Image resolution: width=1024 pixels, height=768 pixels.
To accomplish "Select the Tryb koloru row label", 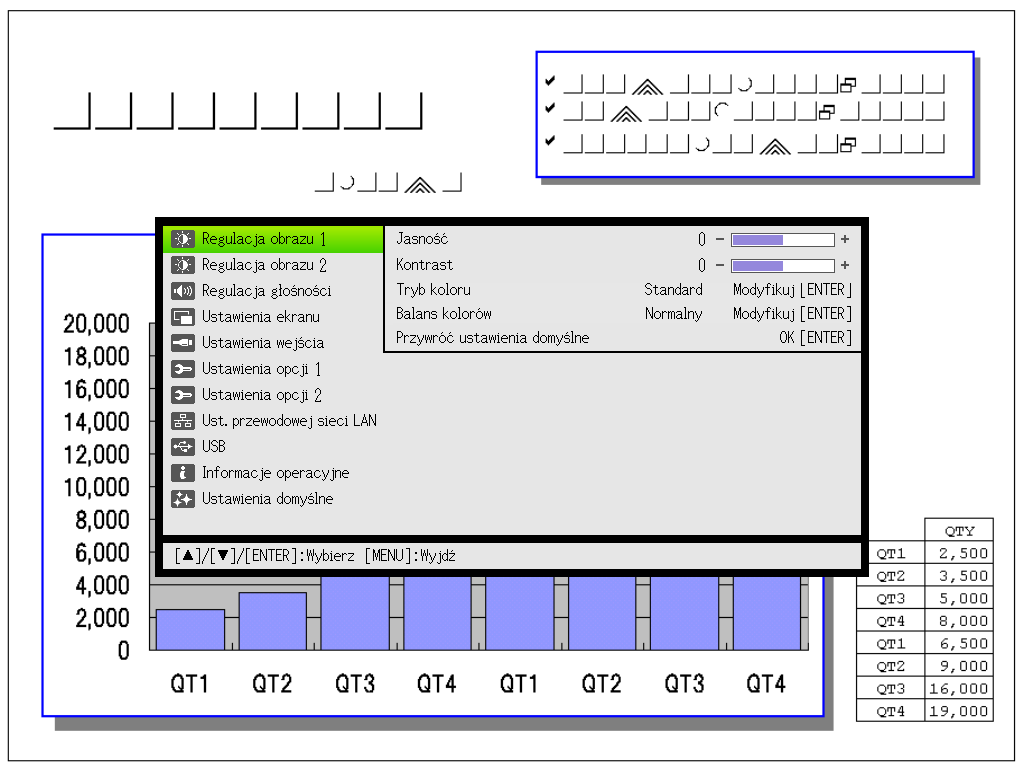I will [x=433, y=290].
